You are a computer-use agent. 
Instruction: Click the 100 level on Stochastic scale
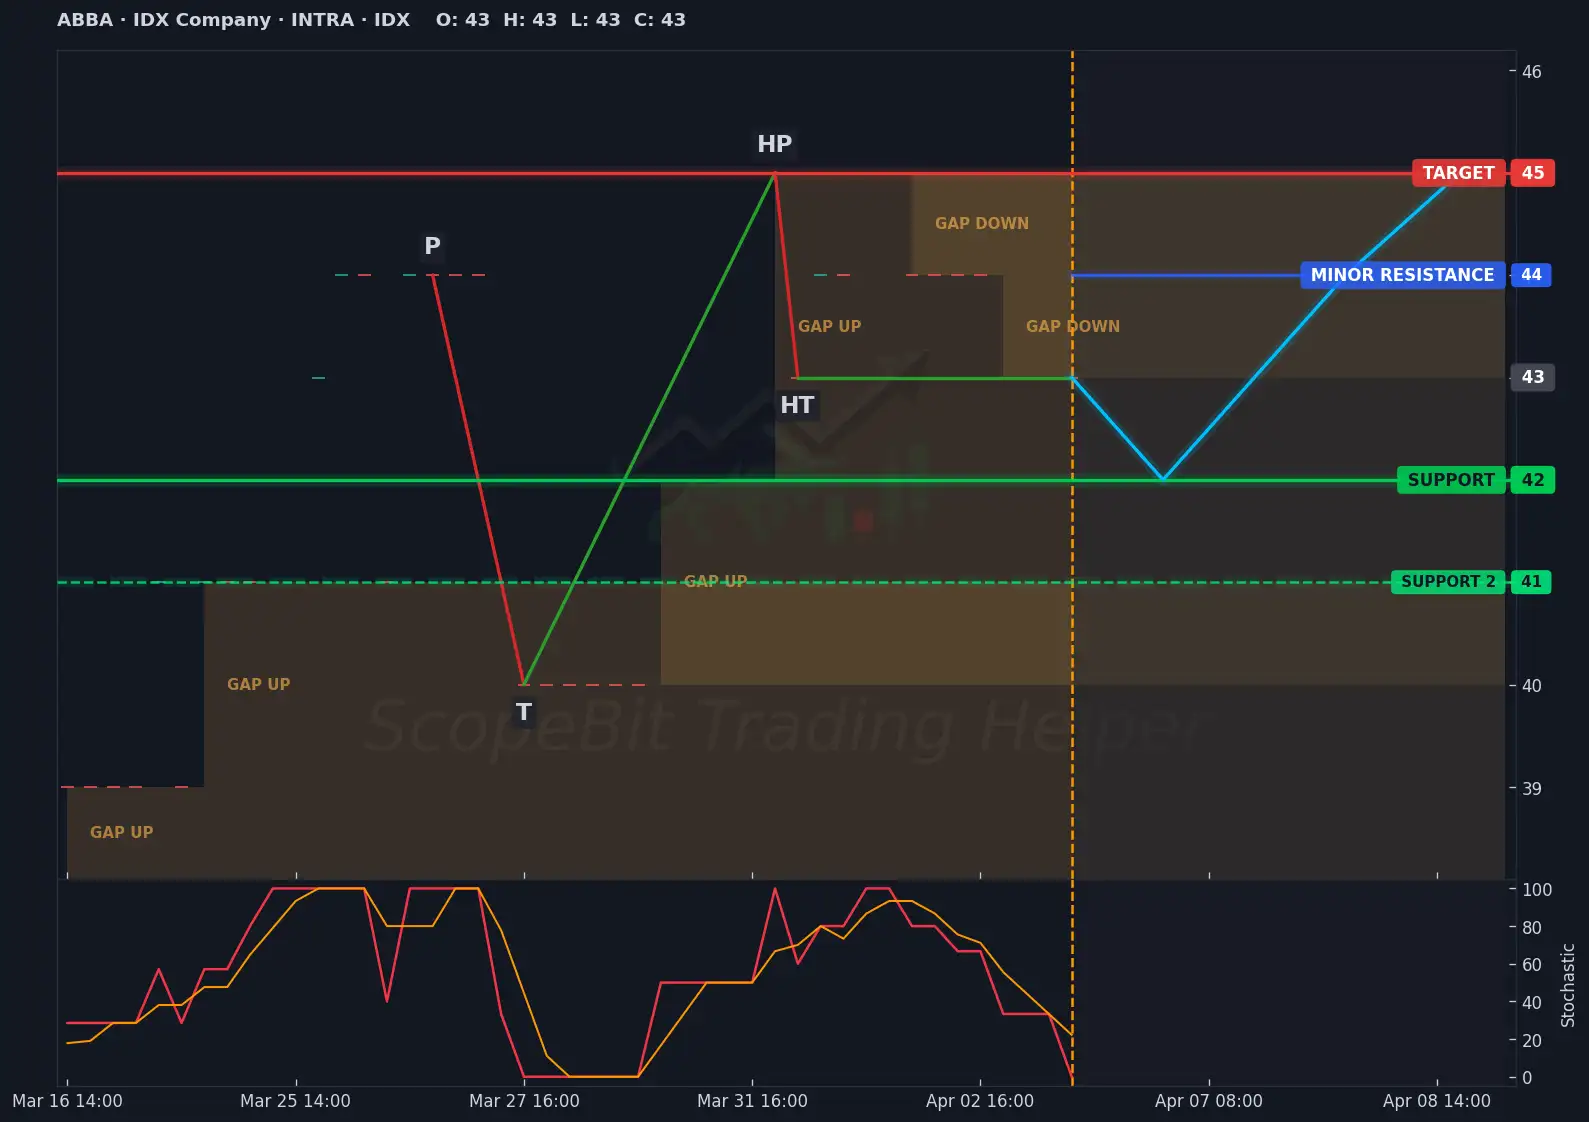pos(1536,890)
